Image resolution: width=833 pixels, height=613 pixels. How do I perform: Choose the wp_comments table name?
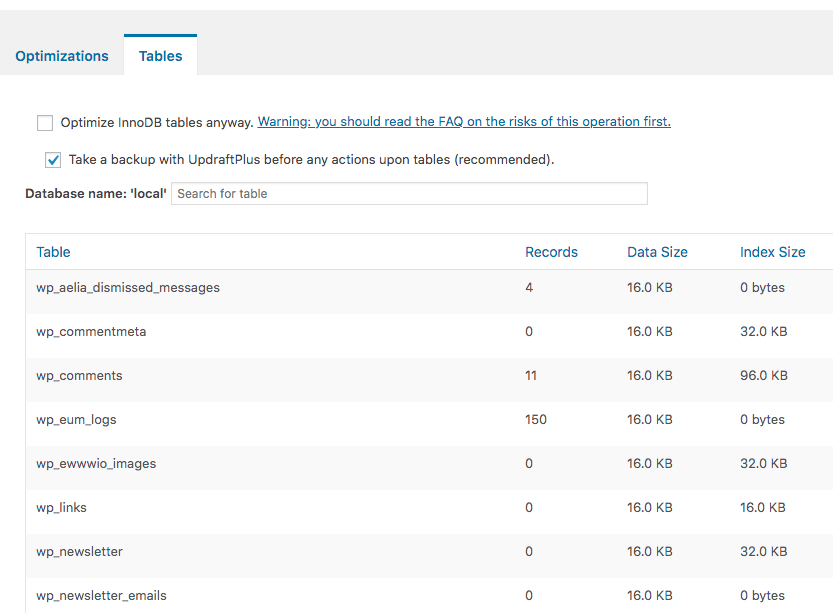(79, 376)
